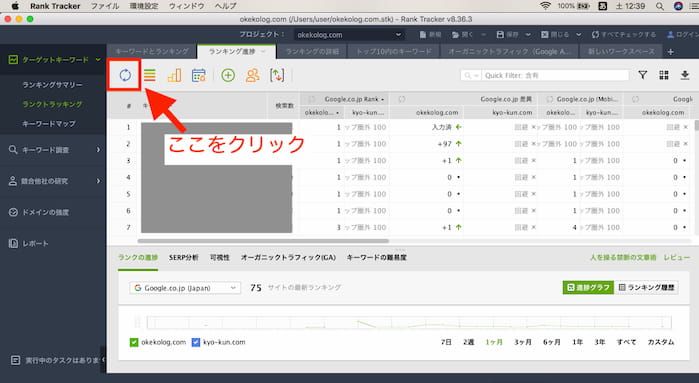The height and width of the screenshot is (383, 699).
Task: Open the ウィンドウ menu
Action: click(x=186, y=6)
